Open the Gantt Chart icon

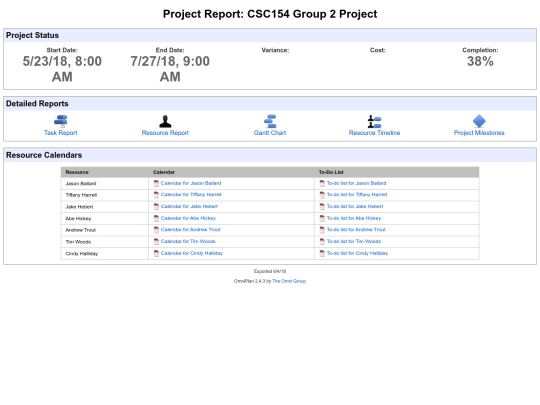pos(270,121)
